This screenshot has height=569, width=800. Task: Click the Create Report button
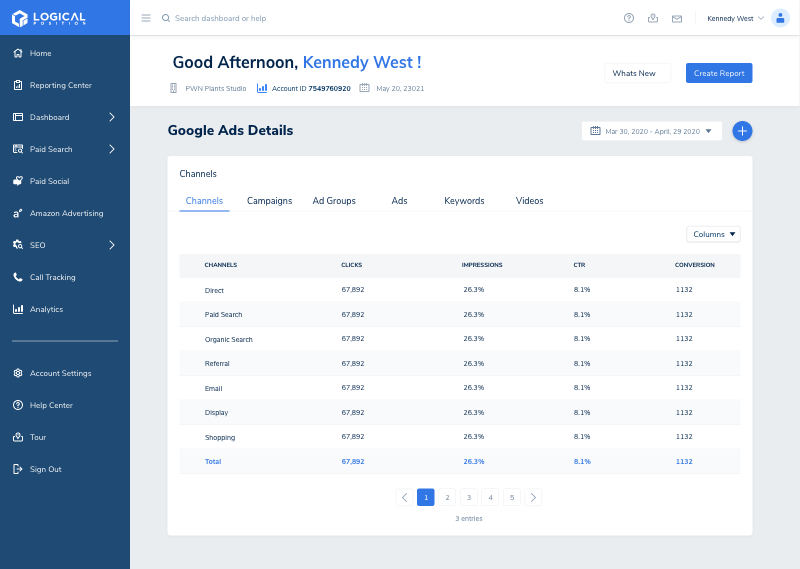(719, 73)
